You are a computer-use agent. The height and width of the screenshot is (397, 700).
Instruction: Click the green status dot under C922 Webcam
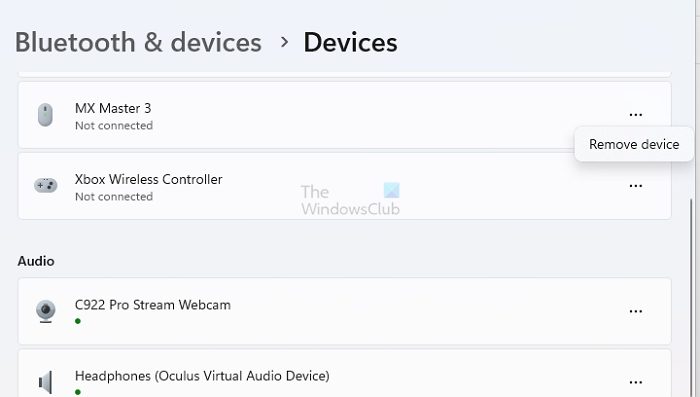point(78,321)
